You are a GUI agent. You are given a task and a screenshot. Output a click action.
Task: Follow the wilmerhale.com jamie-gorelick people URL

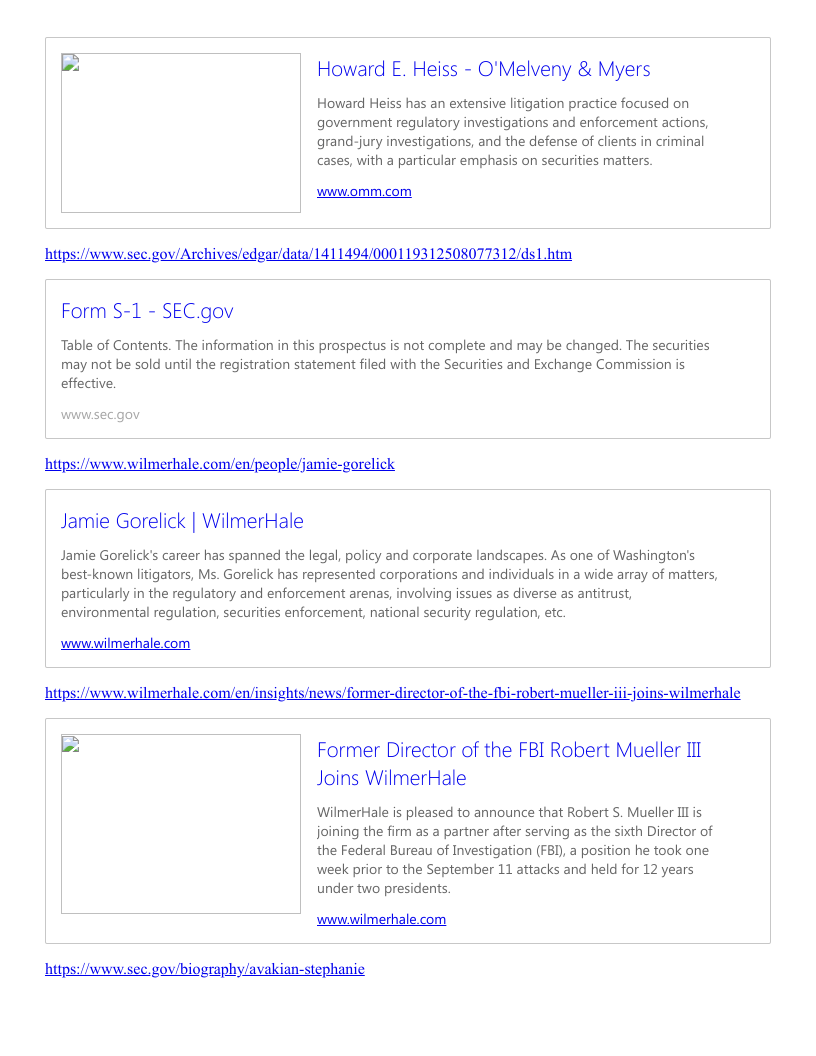point(220,464)
